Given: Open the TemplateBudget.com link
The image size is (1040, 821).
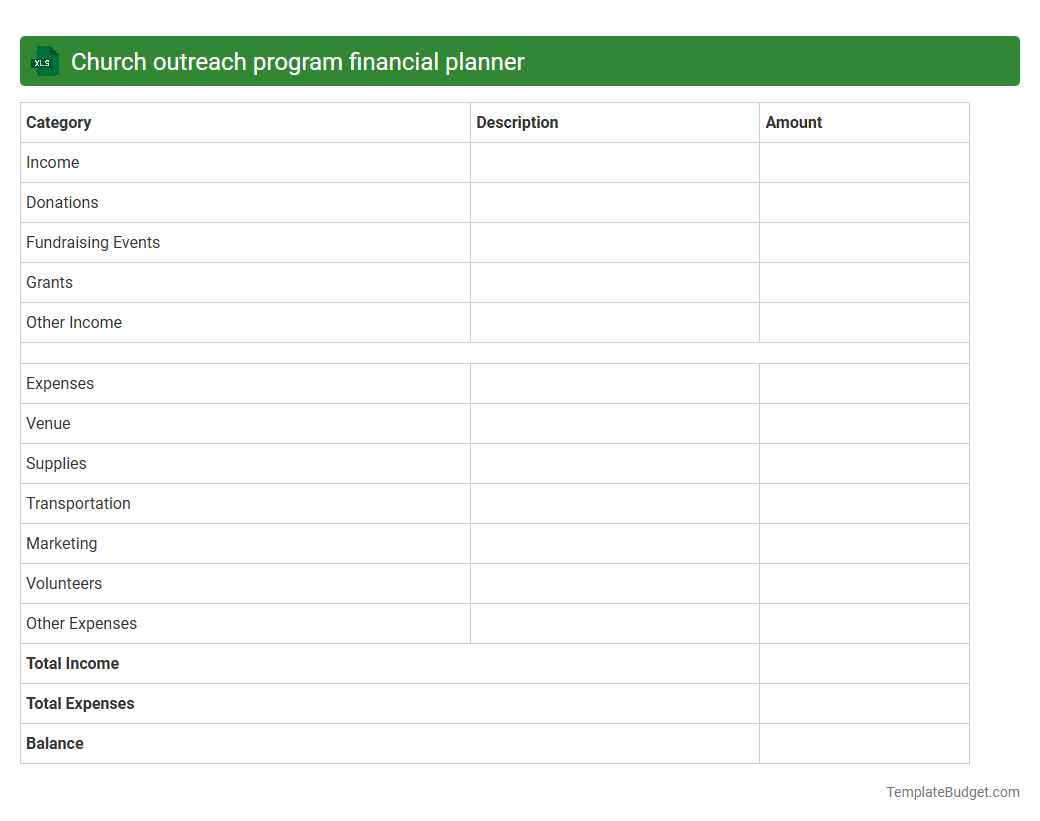Looking at the screenshot, I should [x=953, y=792].
